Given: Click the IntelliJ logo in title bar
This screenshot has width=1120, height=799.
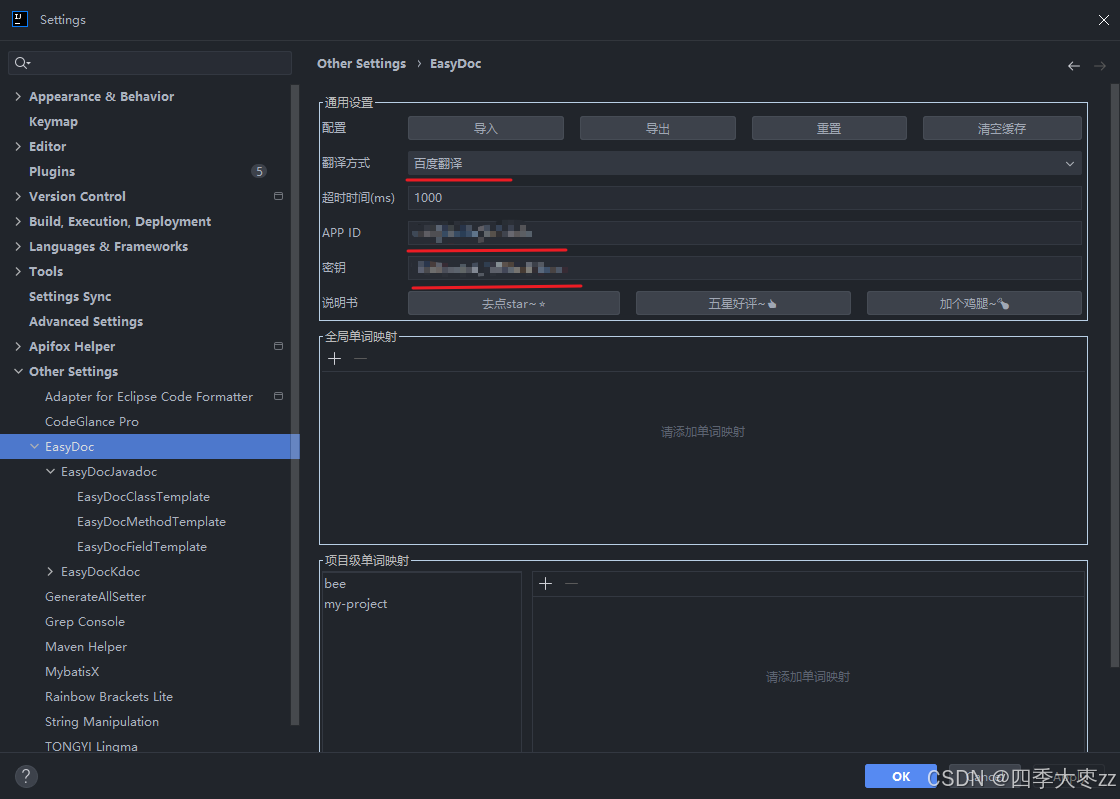Looking at the screenshot, I should pos(20,19).
